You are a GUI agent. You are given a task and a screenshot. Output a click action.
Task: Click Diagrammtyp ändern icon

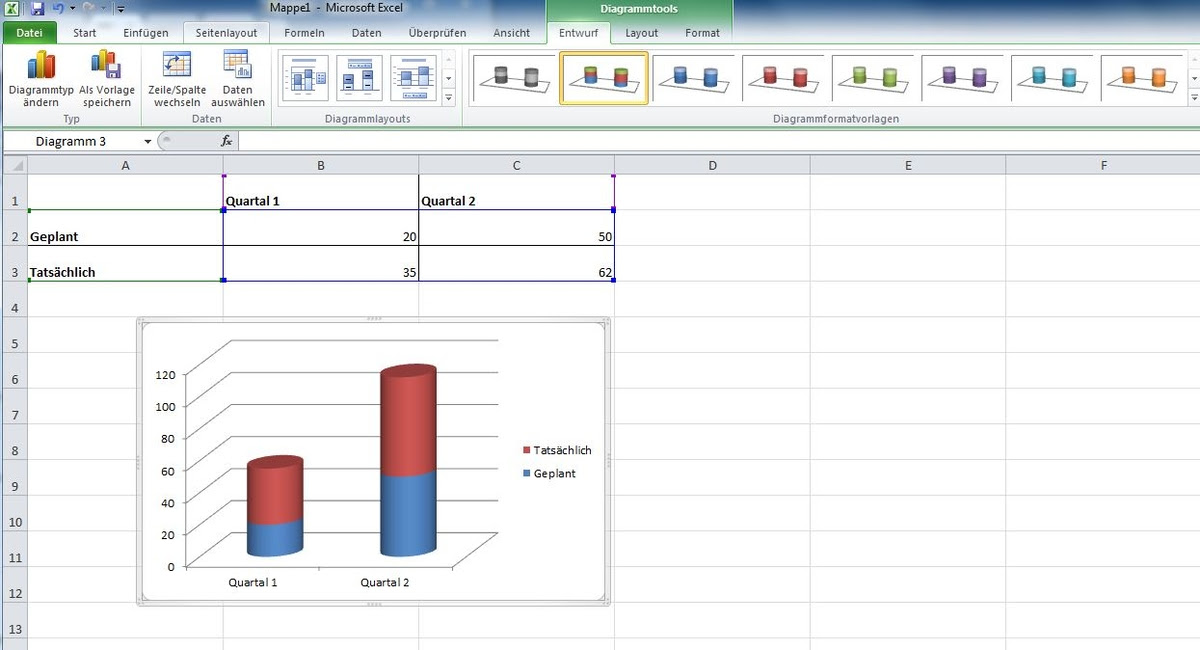click(41, 66)
